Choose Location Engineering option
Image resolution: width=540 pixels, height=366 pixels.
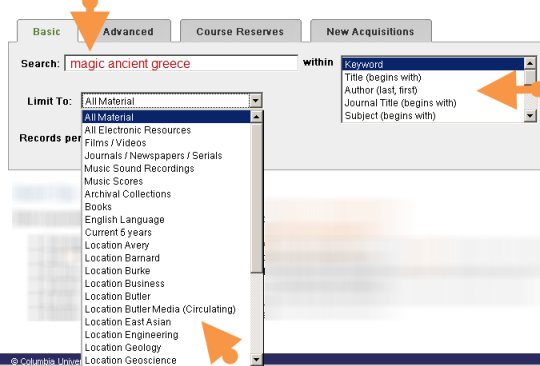[167, 335]
